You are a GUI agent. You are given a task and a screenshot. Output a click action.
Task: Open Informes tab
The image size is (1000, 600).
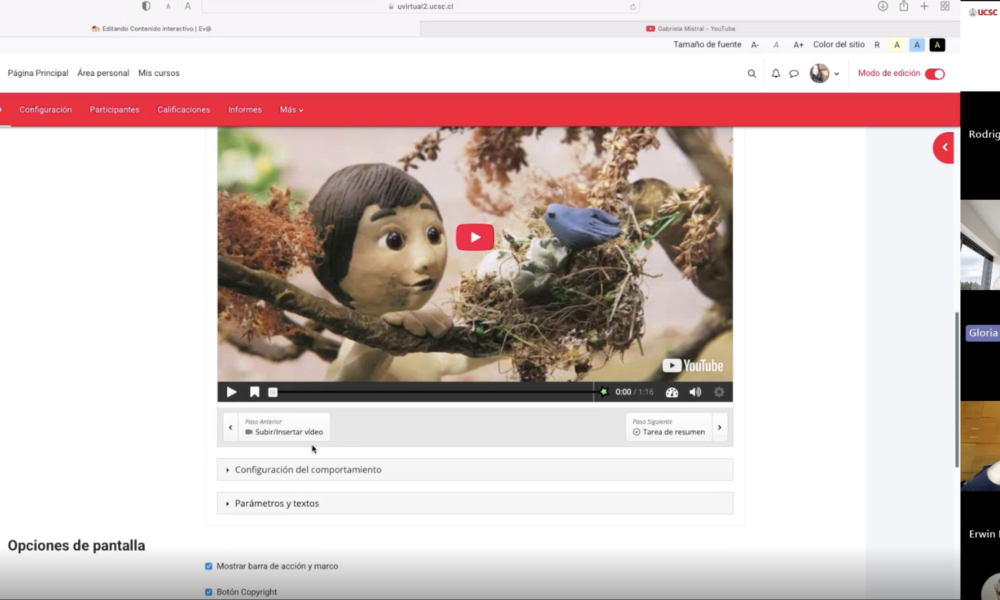(245, 110)
